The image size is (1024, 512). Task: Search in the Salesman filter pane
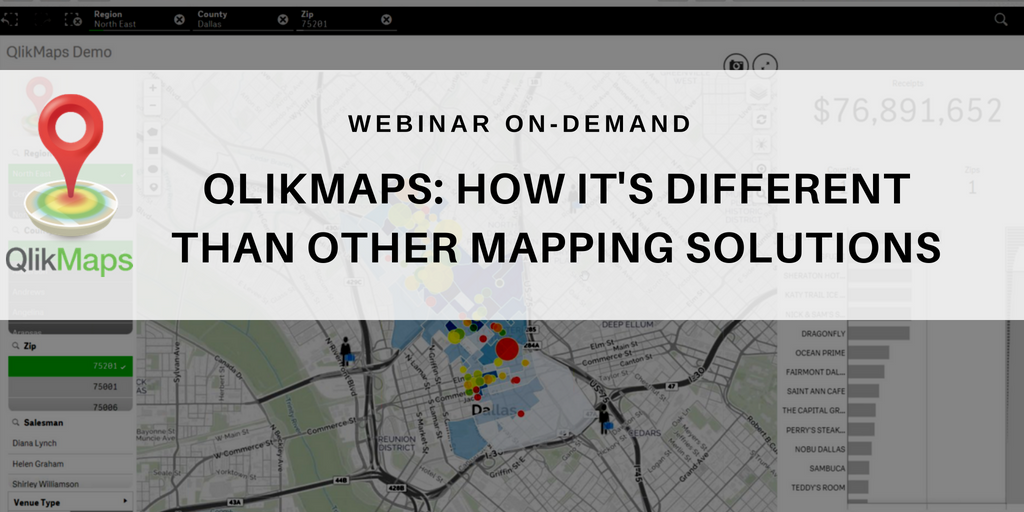coord(16,423)
